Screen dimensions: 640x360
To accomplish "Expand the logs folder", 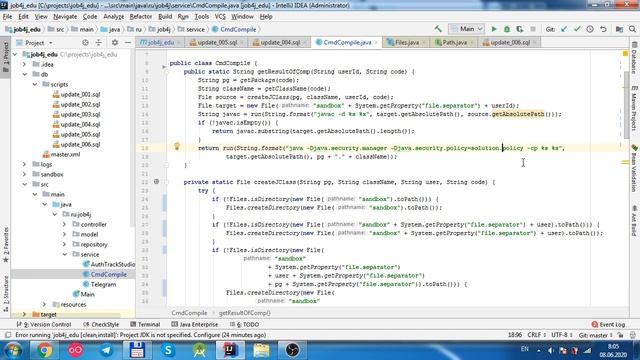I will coord(24,164).
